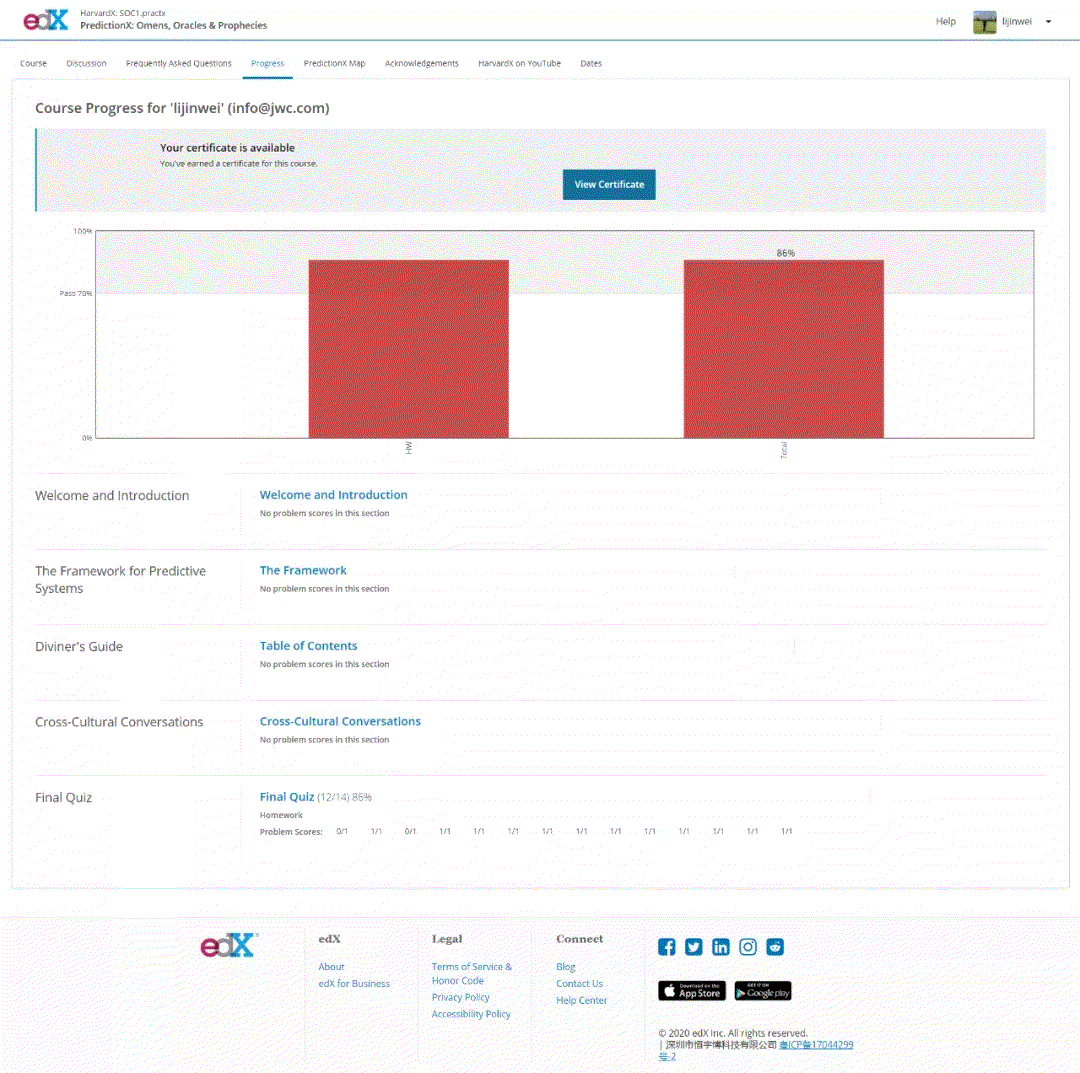
Task: Open the Privacy Policy link
Action: pyautogui.click(x=460, y=997)
